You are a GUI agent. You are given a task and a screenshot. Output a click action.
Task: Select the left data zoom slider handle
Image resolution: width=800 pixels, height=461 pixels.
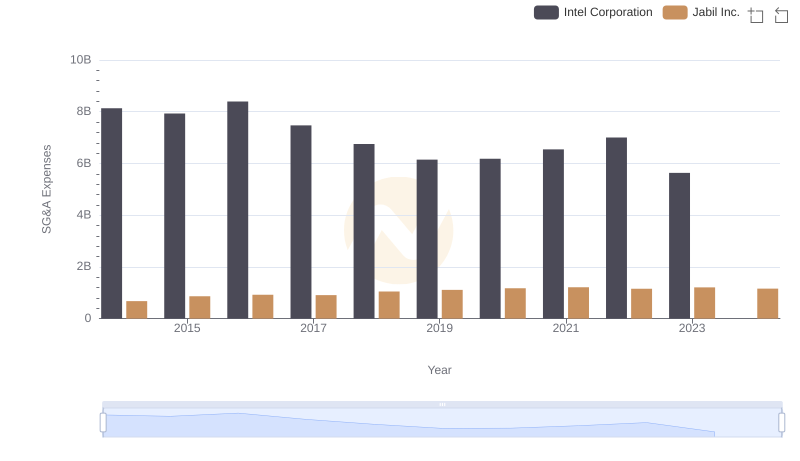tap(103, 423)
